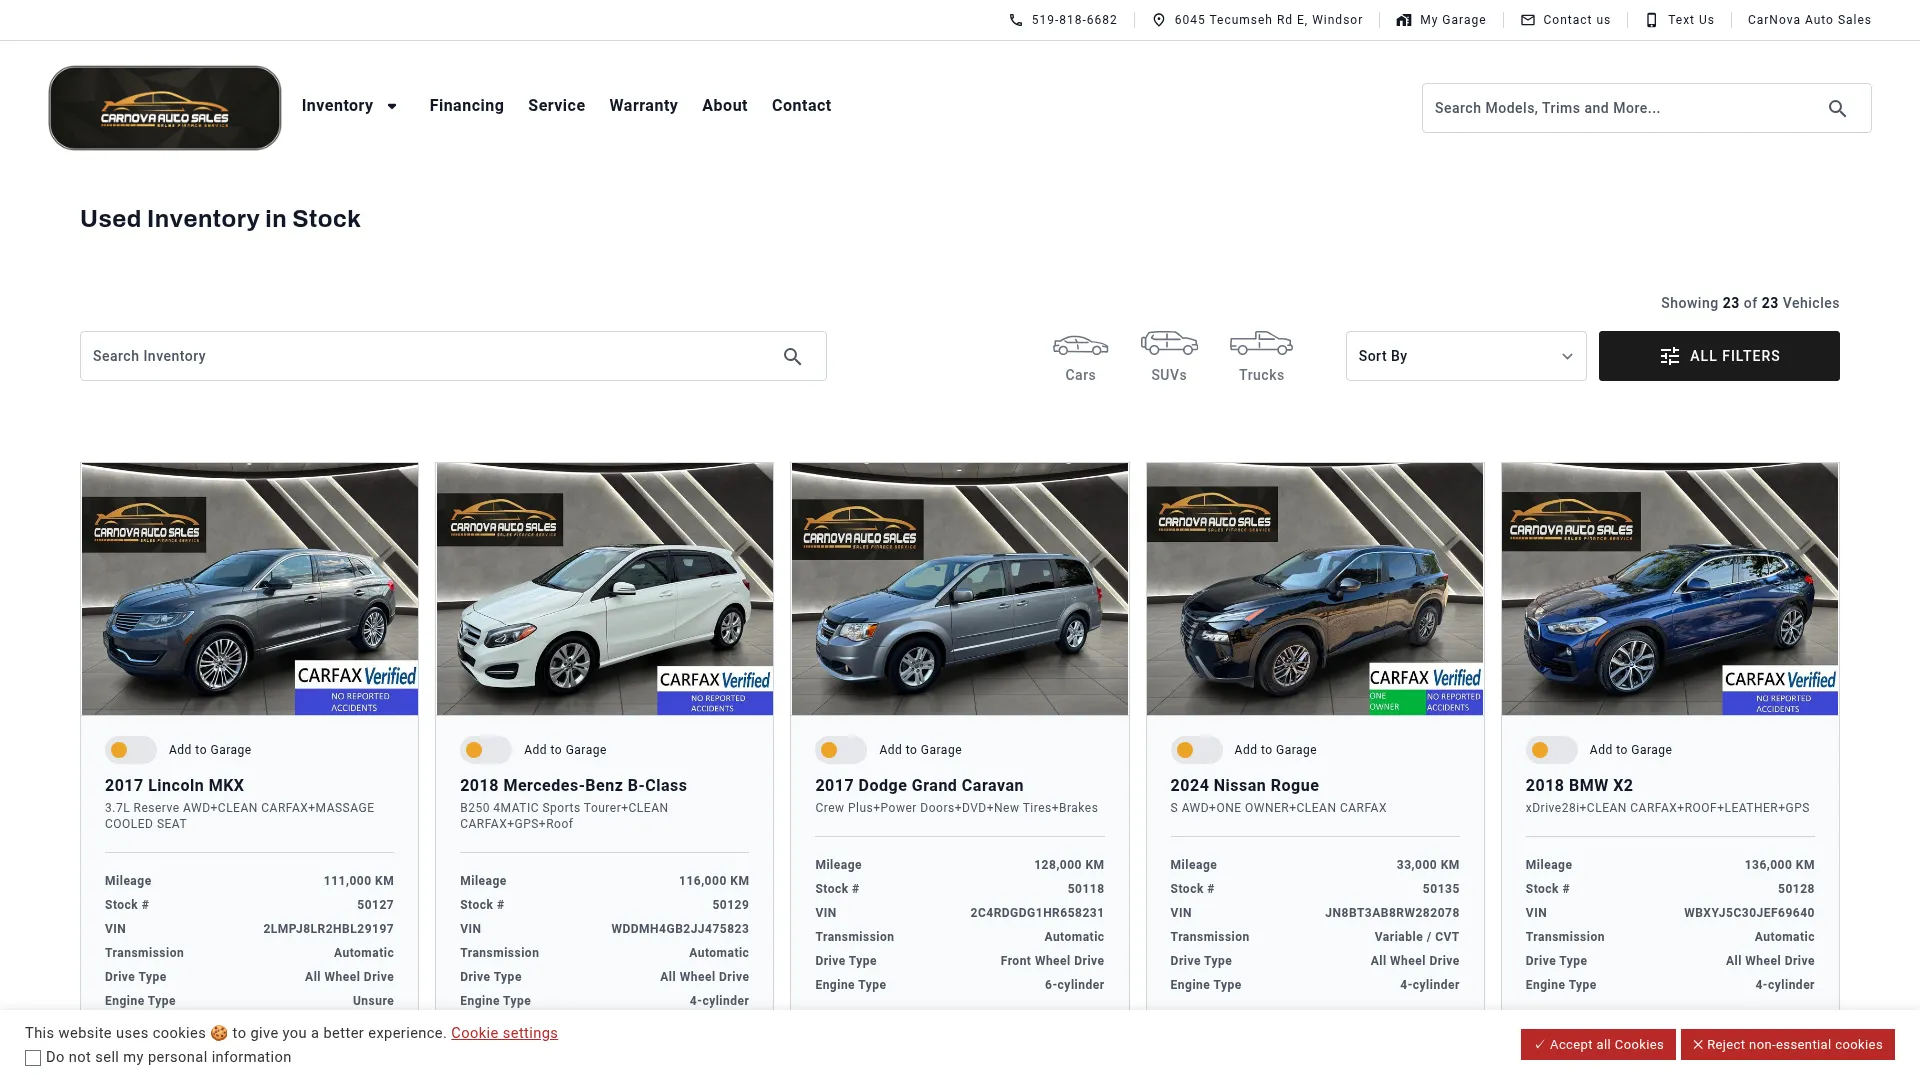Image resolution: width=1920 pixels, height=1080 pixels.
Task: Click the CarNova Auto Sales logo
Action: click(165, 108)
